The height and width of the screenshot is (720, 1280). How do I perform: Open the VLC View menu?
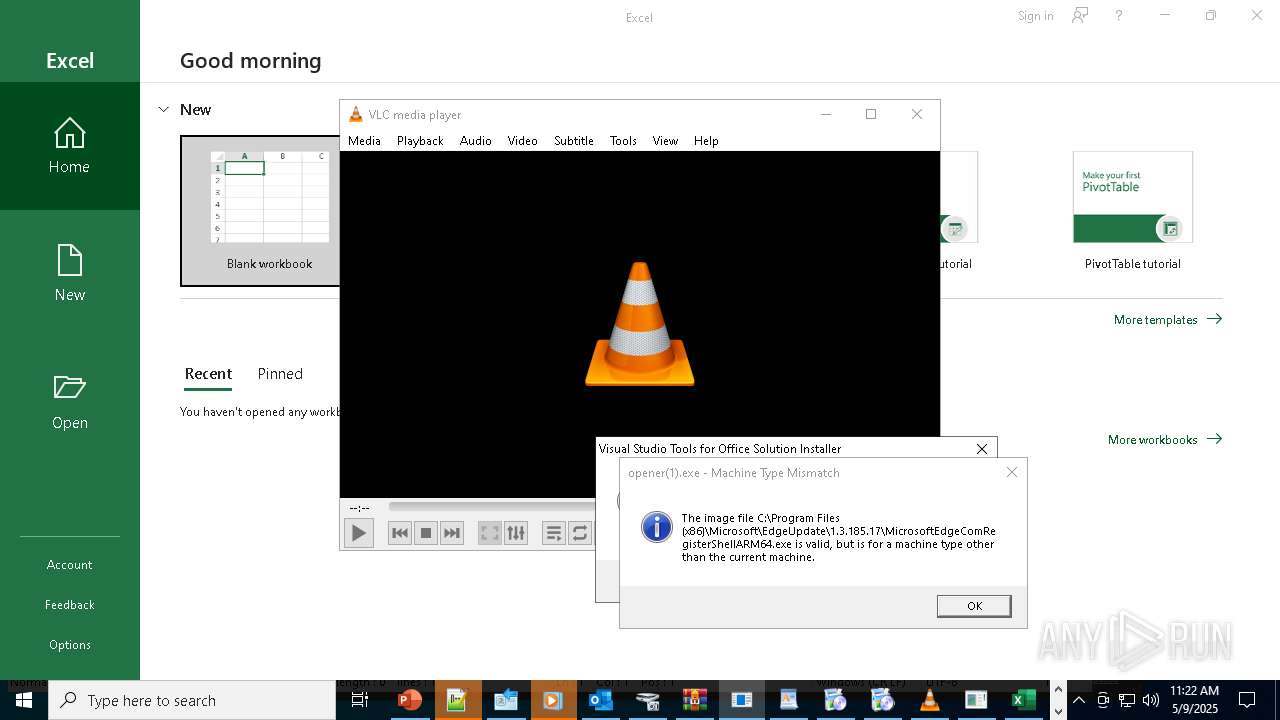coord(665,141)
